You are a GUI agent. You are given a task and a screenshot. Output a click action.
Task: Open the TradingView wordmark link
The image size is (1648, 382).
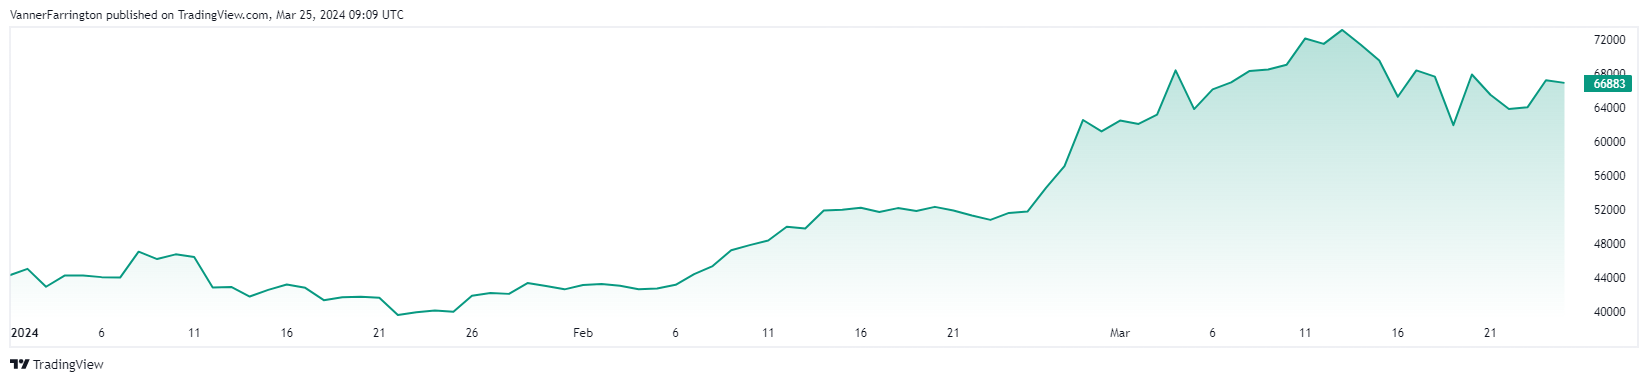tap(68, 365)
